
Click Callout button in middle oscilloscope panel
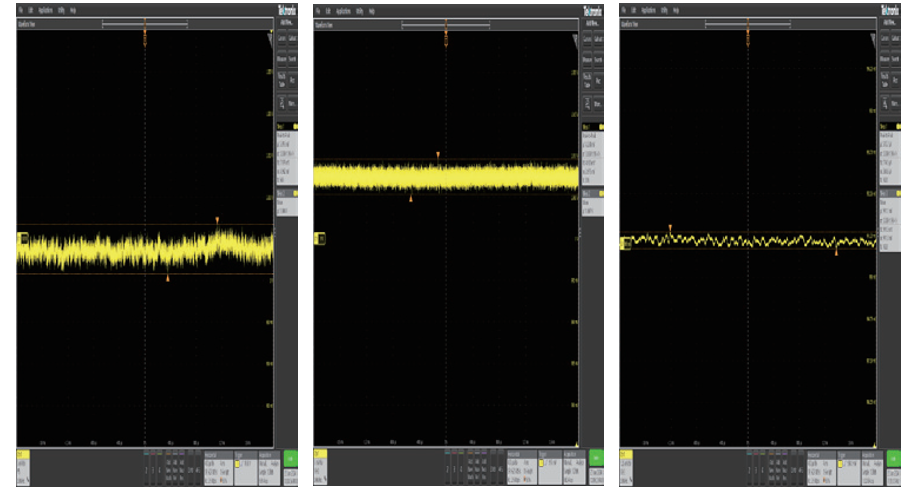click(599, 38)
